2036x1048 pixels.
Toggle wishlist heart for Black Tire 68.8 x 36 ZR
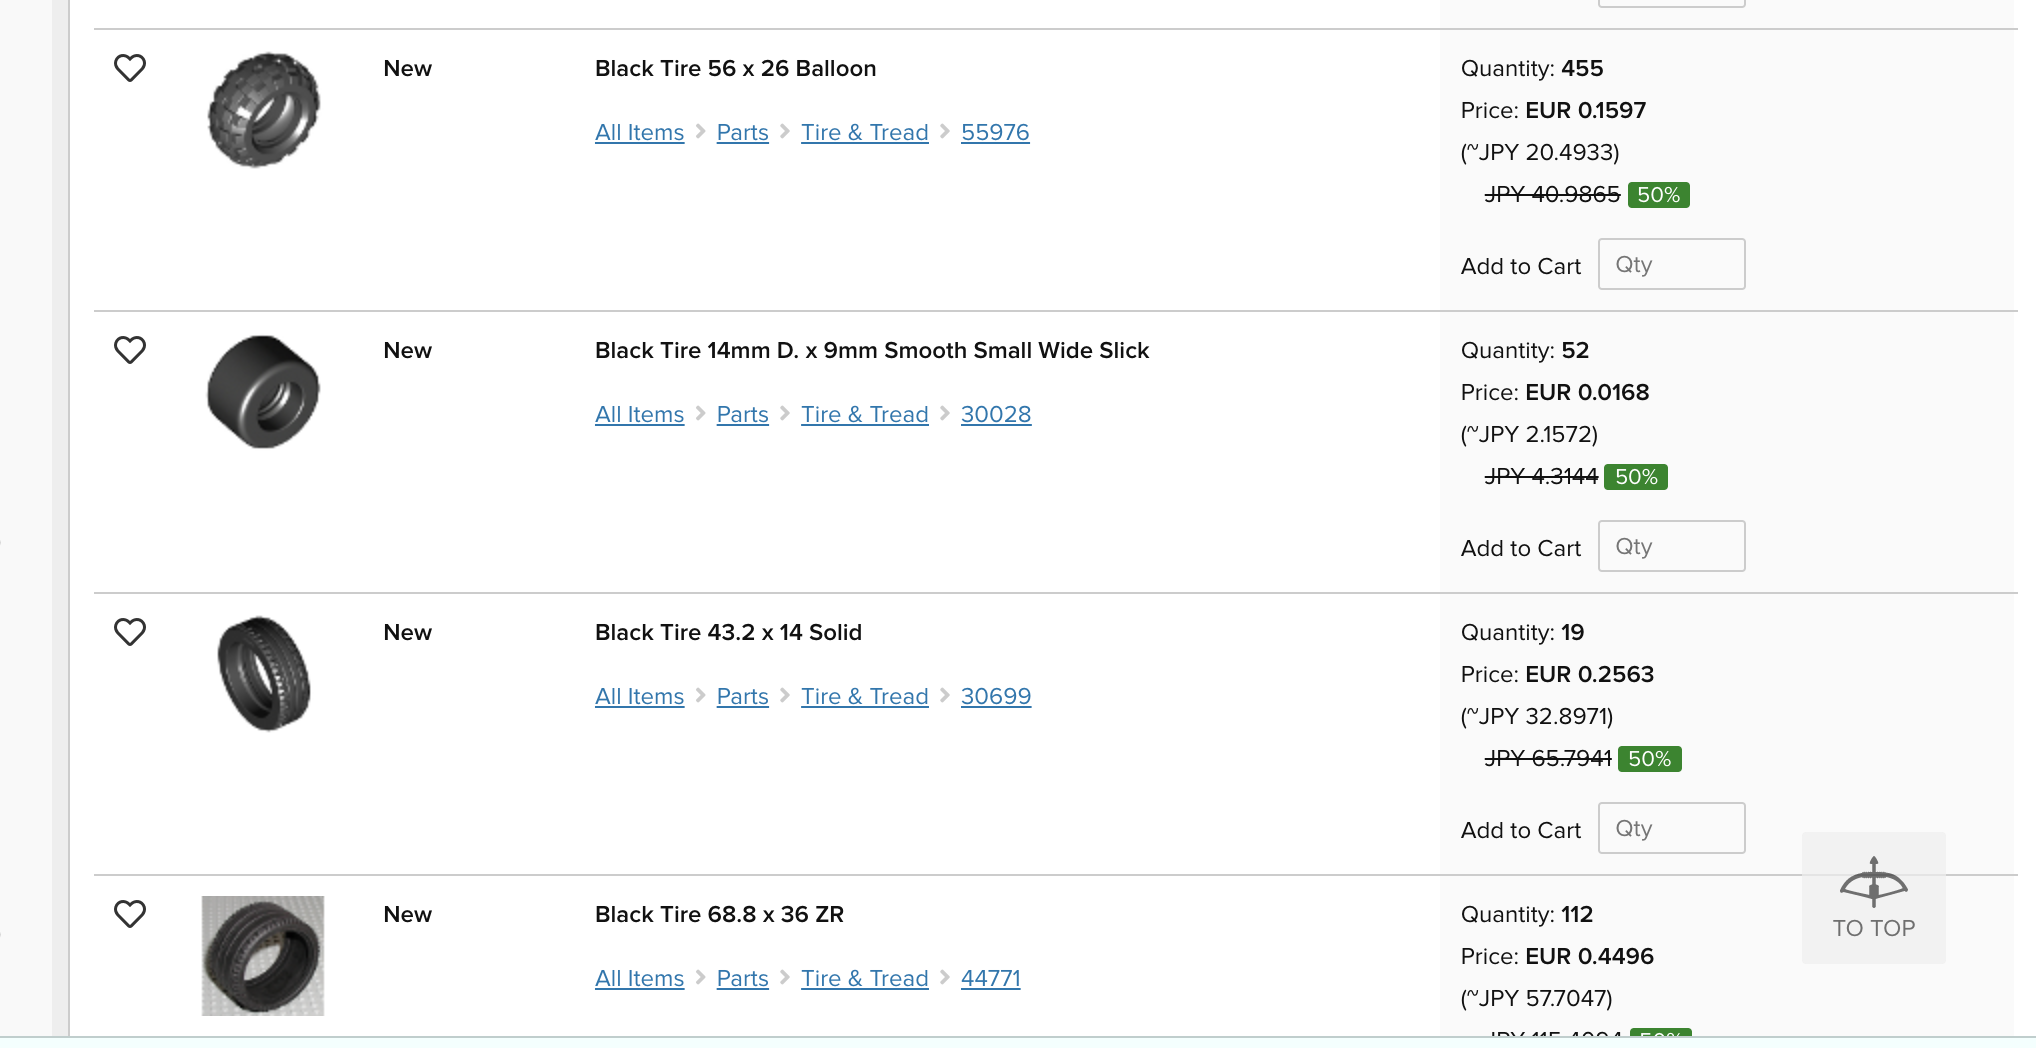130,914
